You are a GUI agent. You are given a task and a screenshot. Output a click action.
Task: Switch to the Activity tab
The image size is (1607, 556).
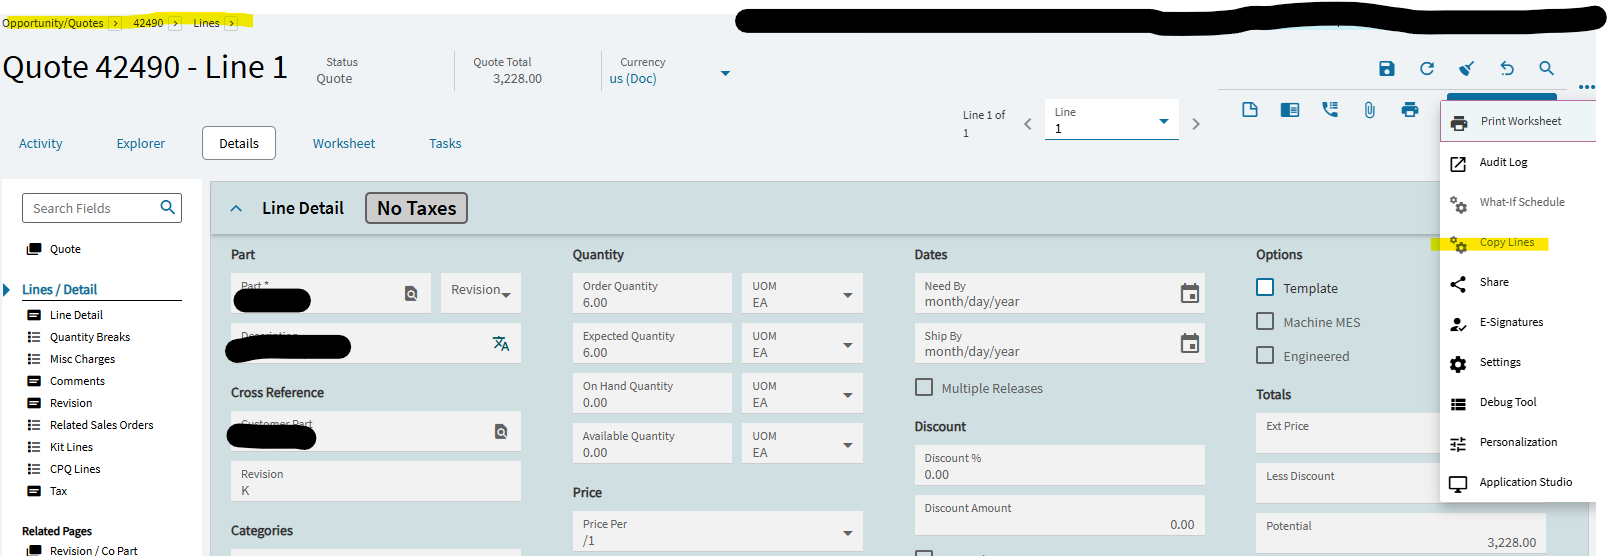41,143
